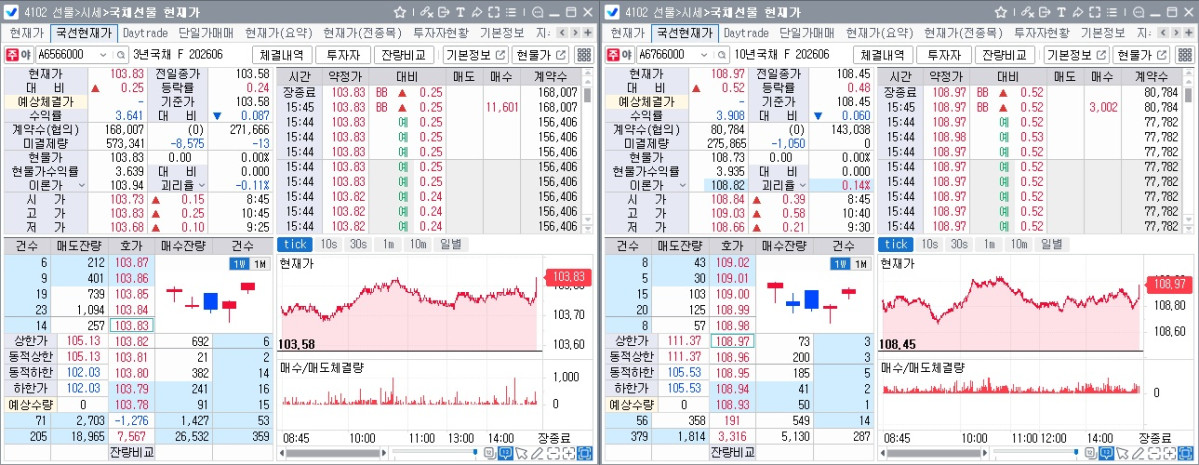Select 10s chart interval in left window

[x=328, y=244]
